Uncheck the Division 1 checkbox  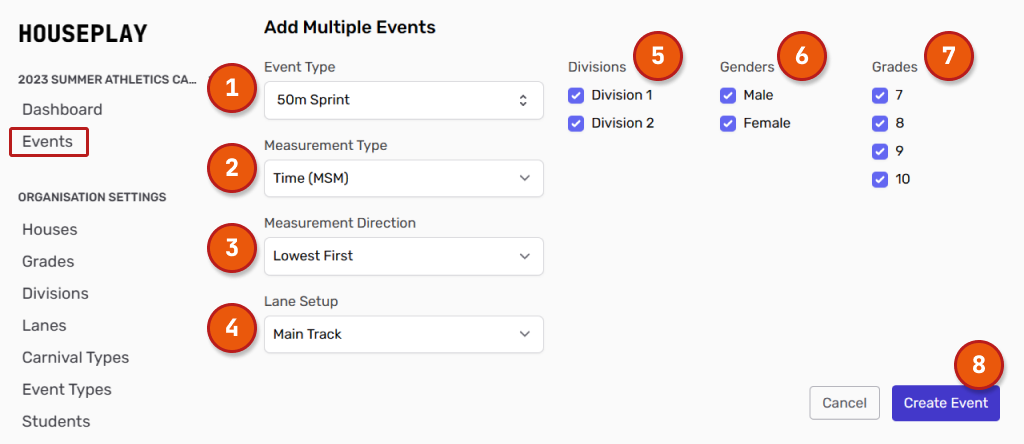click(x=576, y=96)
